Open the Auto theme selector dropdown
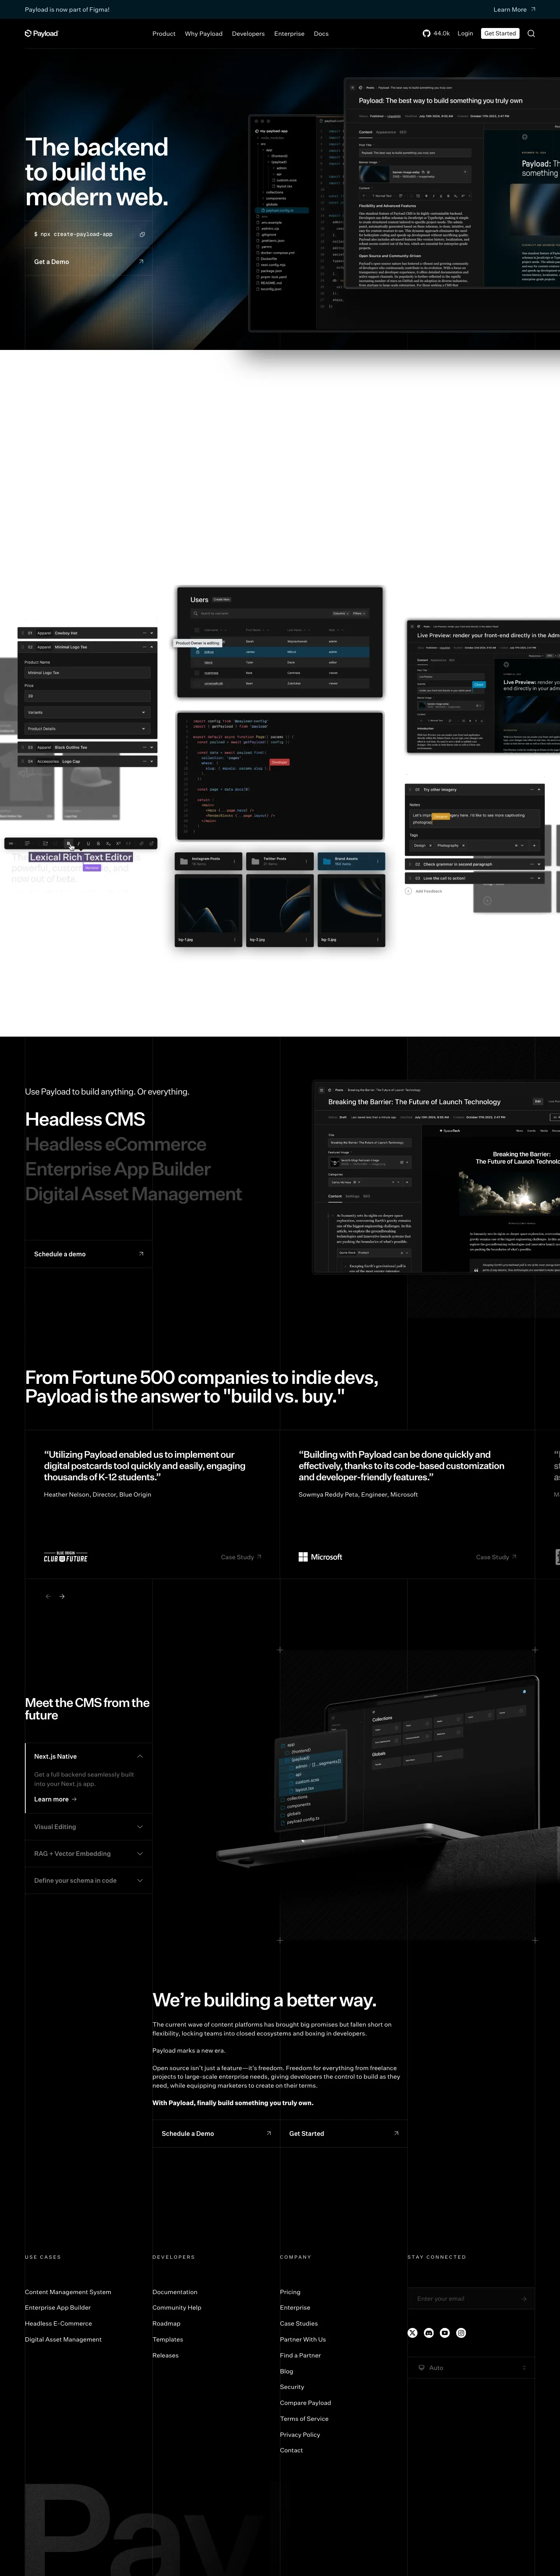The height and width of the screenshot is (2576, 560). coord(470,2368)
